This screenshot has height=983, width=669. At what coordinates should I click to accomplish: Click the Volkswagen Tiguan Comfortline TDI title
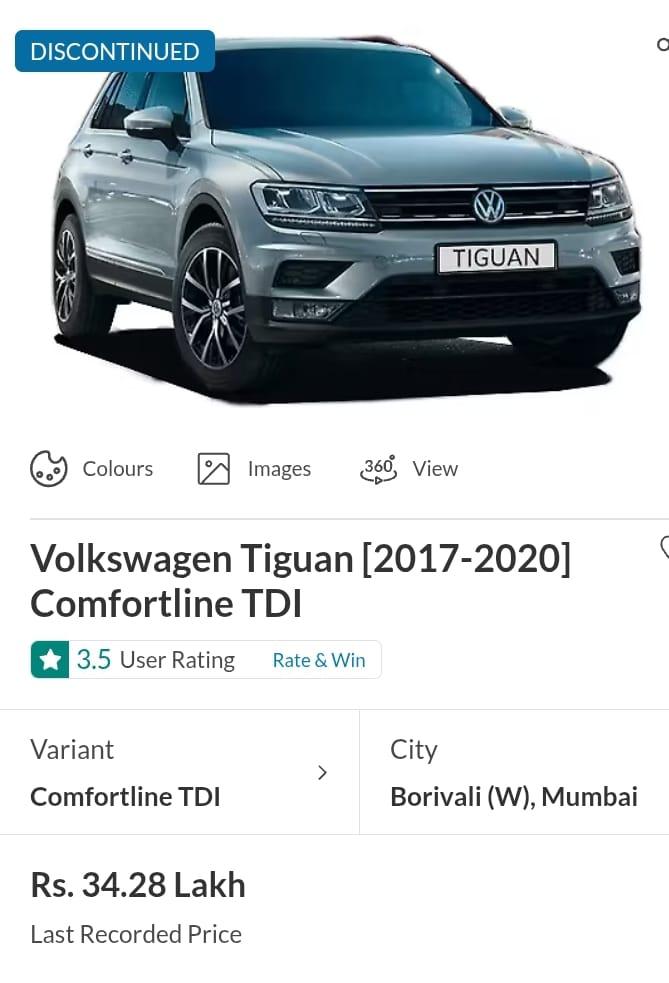point(301,581)
